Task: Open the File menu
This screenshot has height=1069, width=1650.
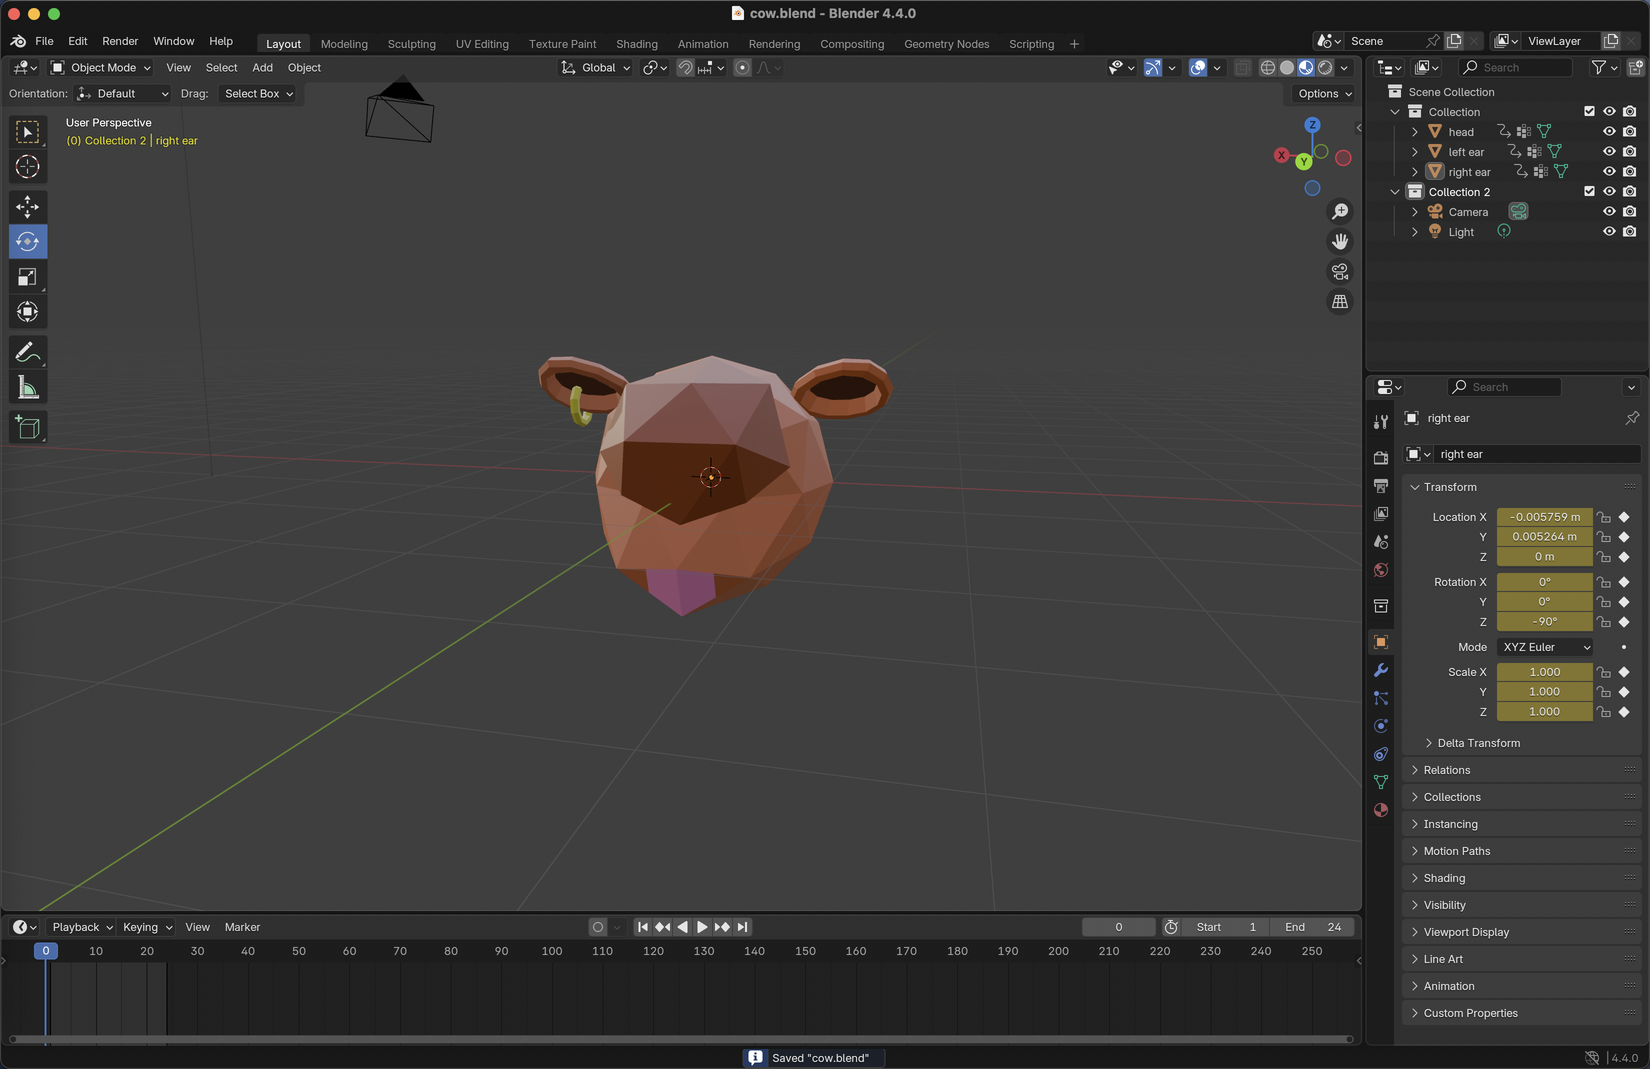Action: (x=44, y=41)
